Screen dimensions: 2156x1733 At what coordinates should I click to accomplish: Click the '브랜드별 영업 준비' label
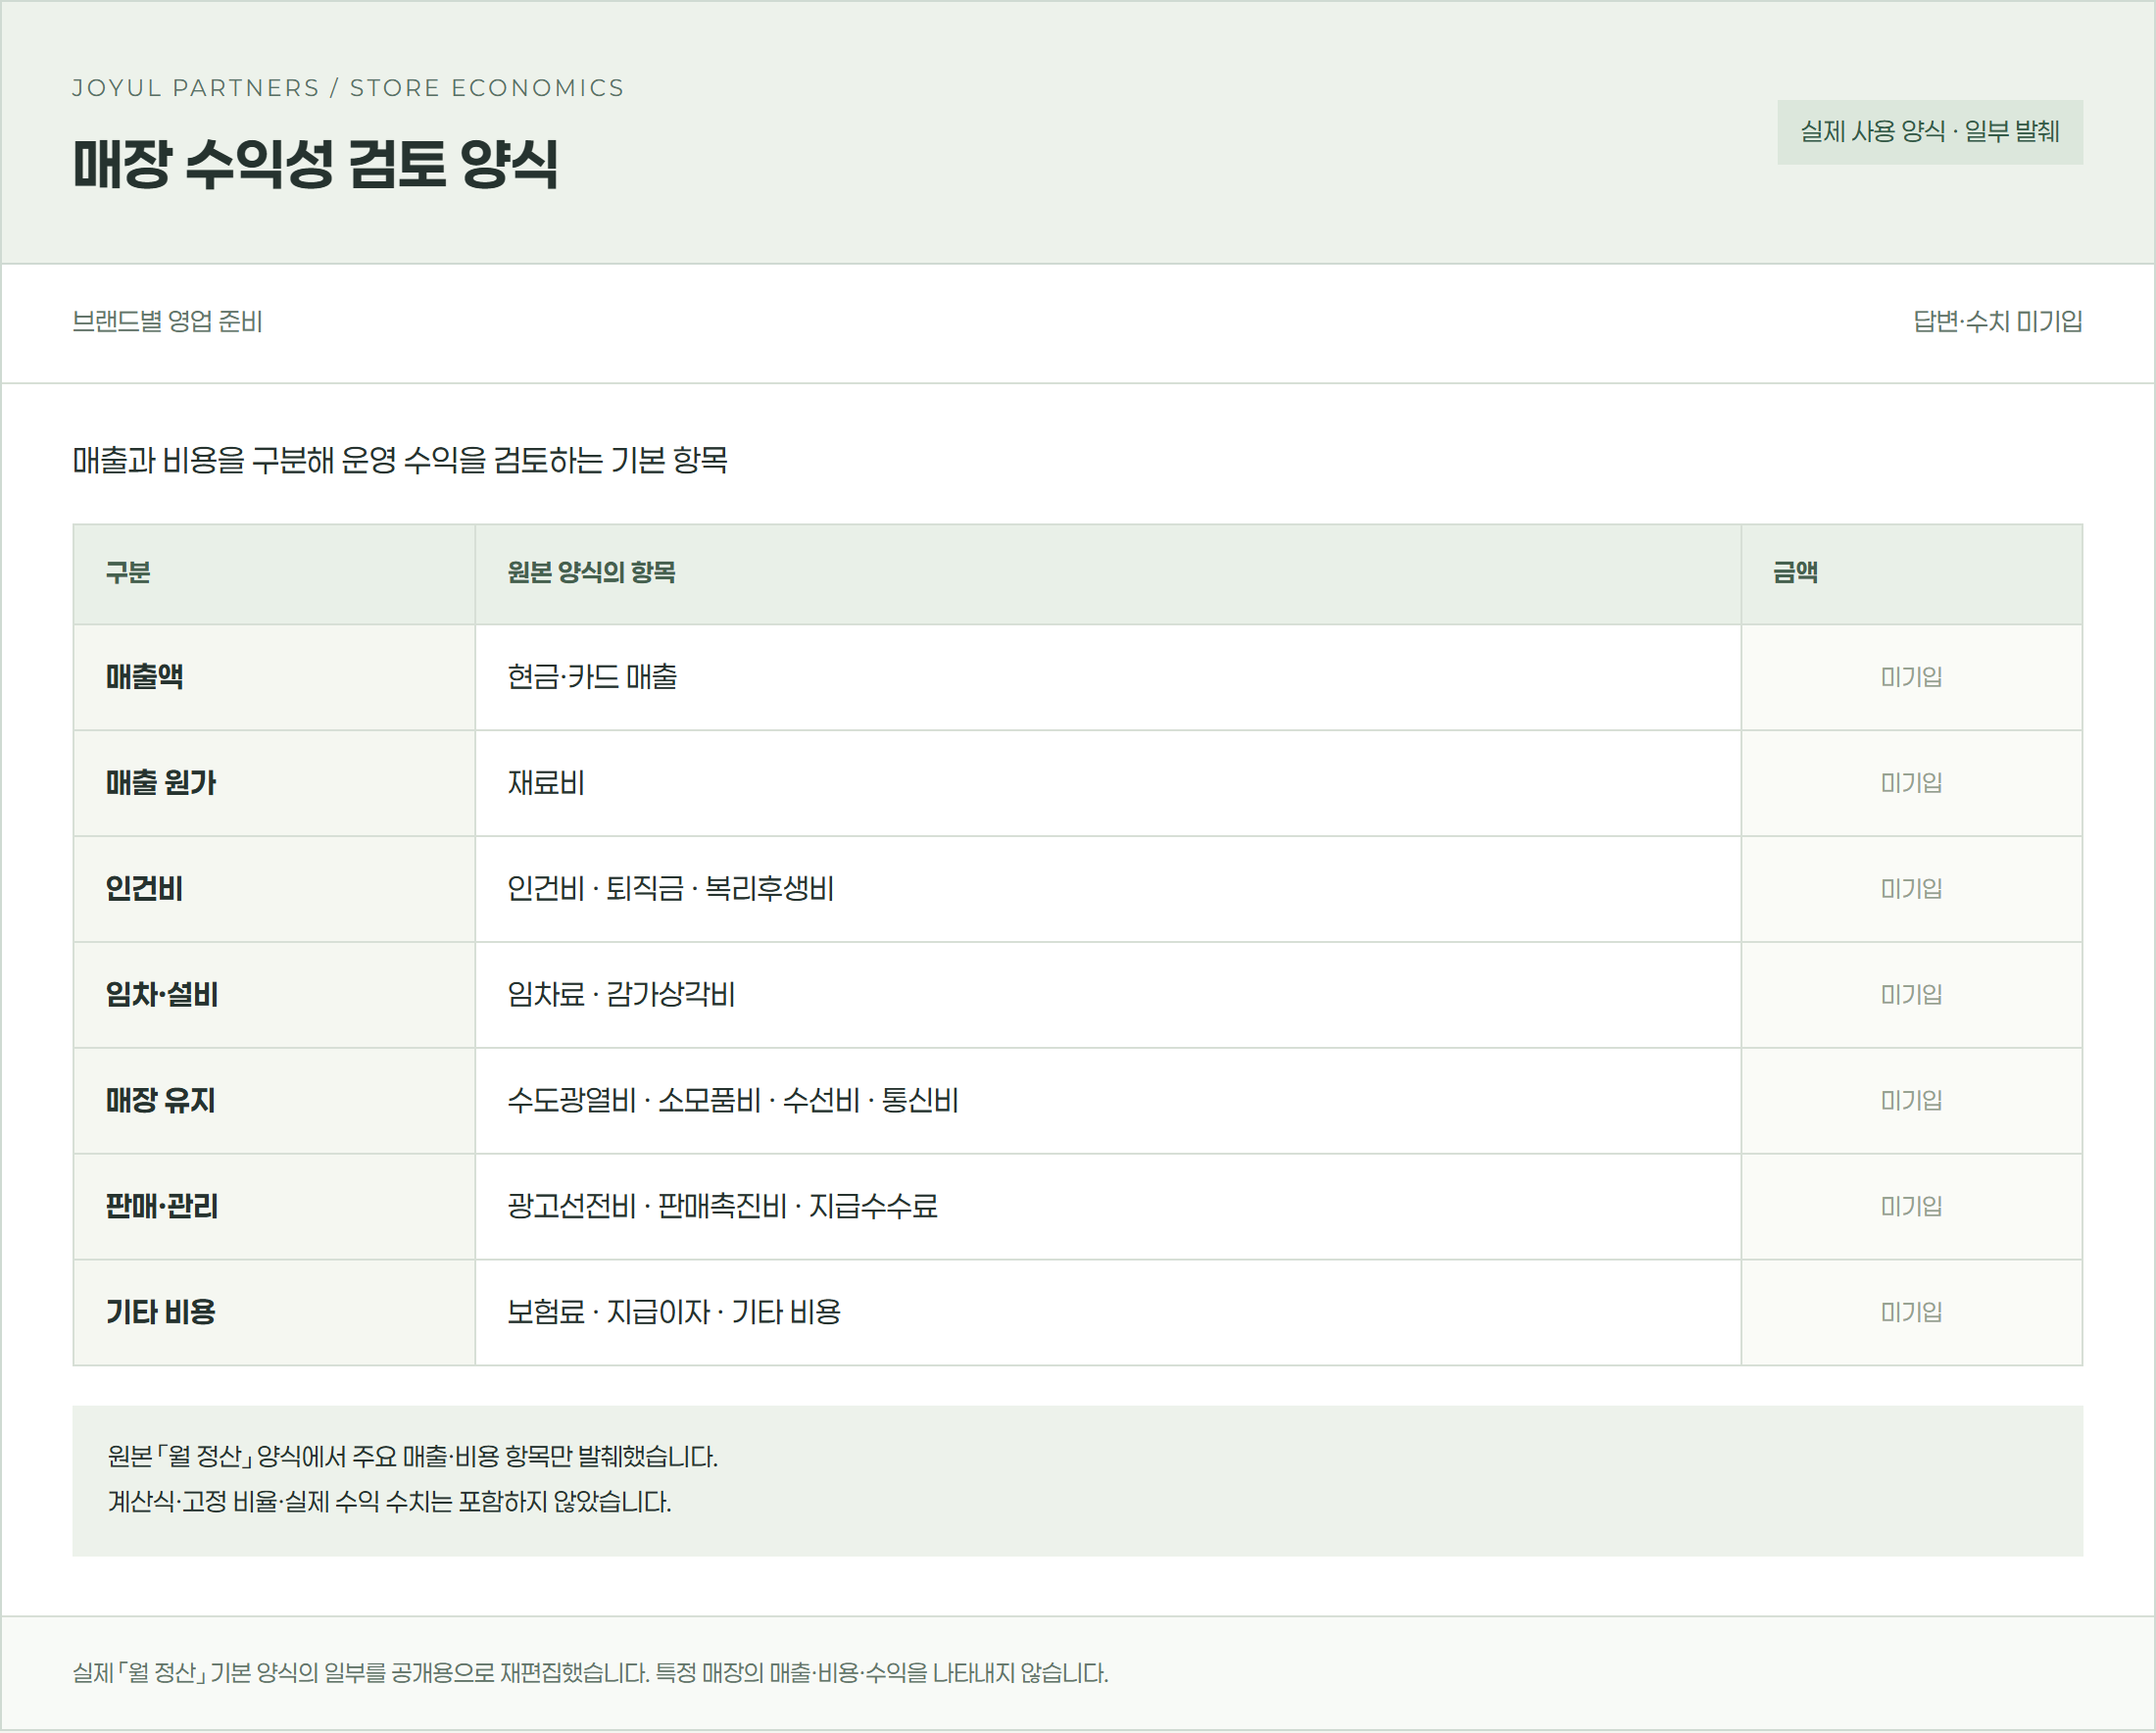[167, 322]
